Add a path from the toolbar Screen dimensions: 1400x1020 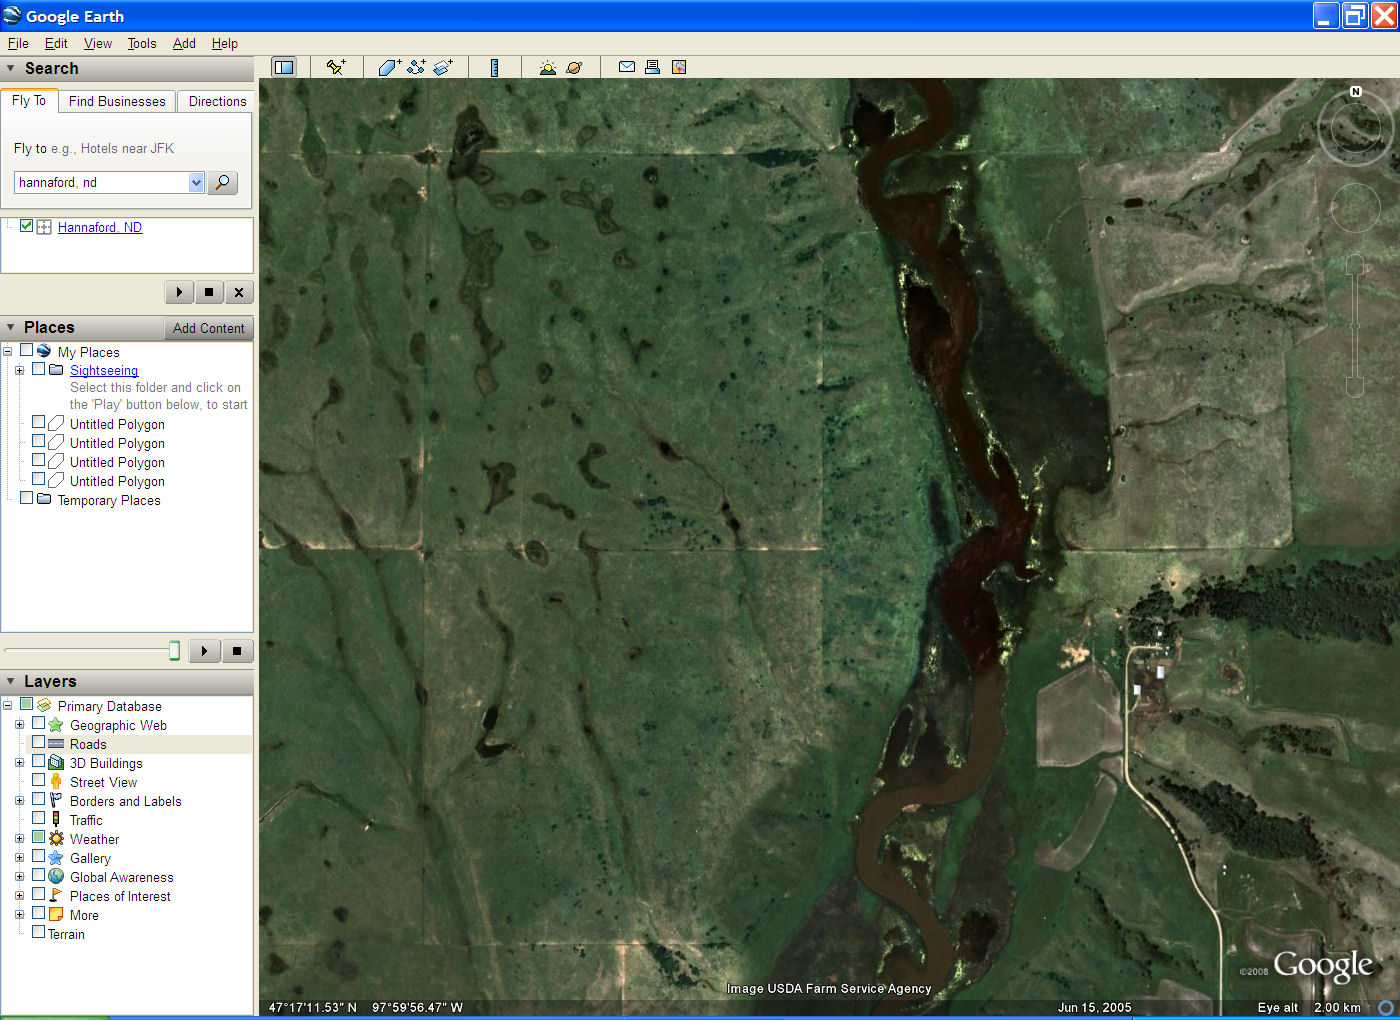coord(416,67)
